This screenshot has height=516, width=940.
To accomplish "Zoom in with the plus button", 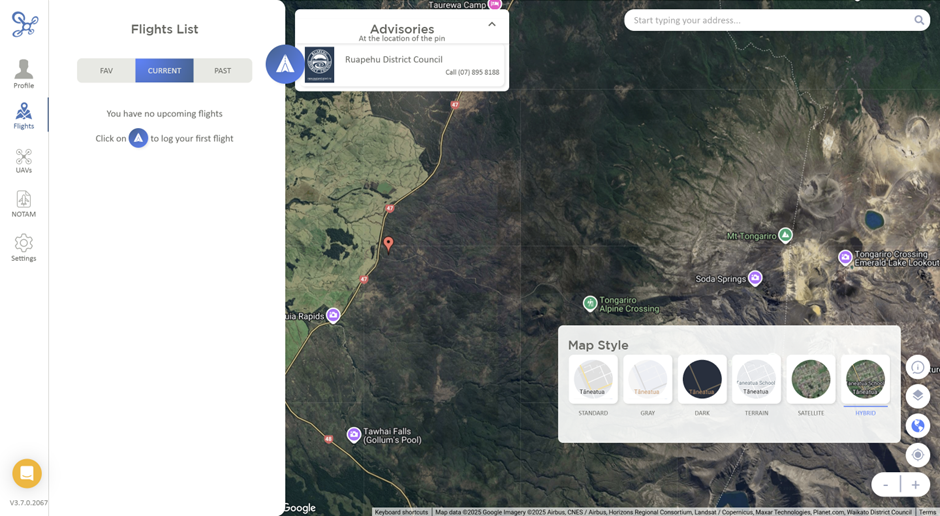I will (915, 485).
